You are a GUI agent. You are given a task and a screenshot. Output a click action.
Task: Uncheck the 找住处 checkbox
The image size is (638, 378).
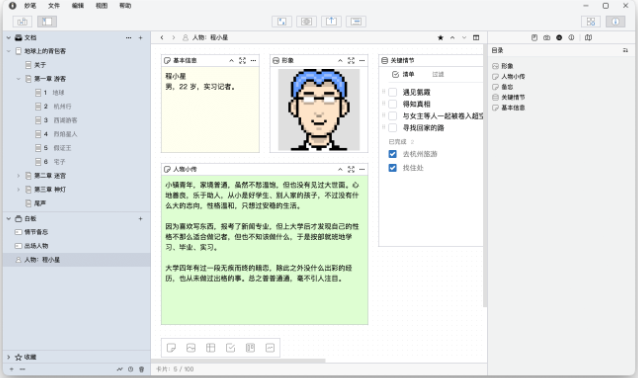click(x=393, y=168)
